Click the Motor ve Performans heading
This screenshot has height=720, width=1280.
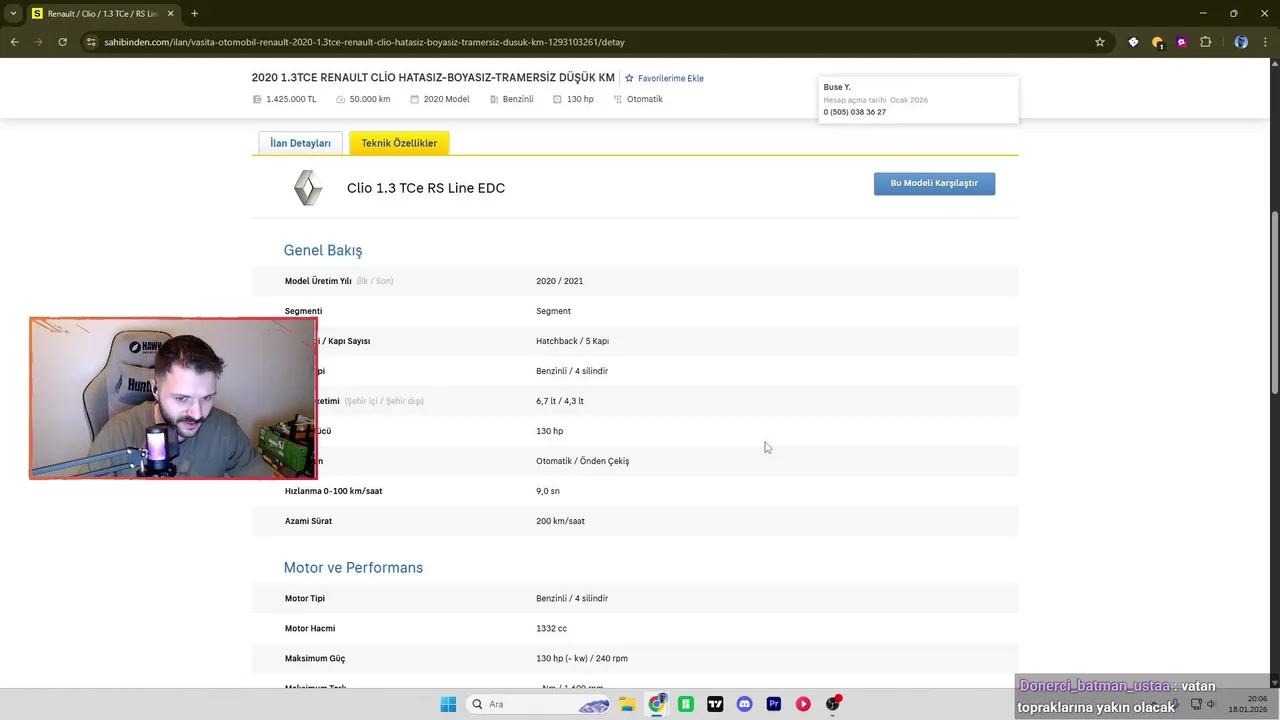pos(353,567)
